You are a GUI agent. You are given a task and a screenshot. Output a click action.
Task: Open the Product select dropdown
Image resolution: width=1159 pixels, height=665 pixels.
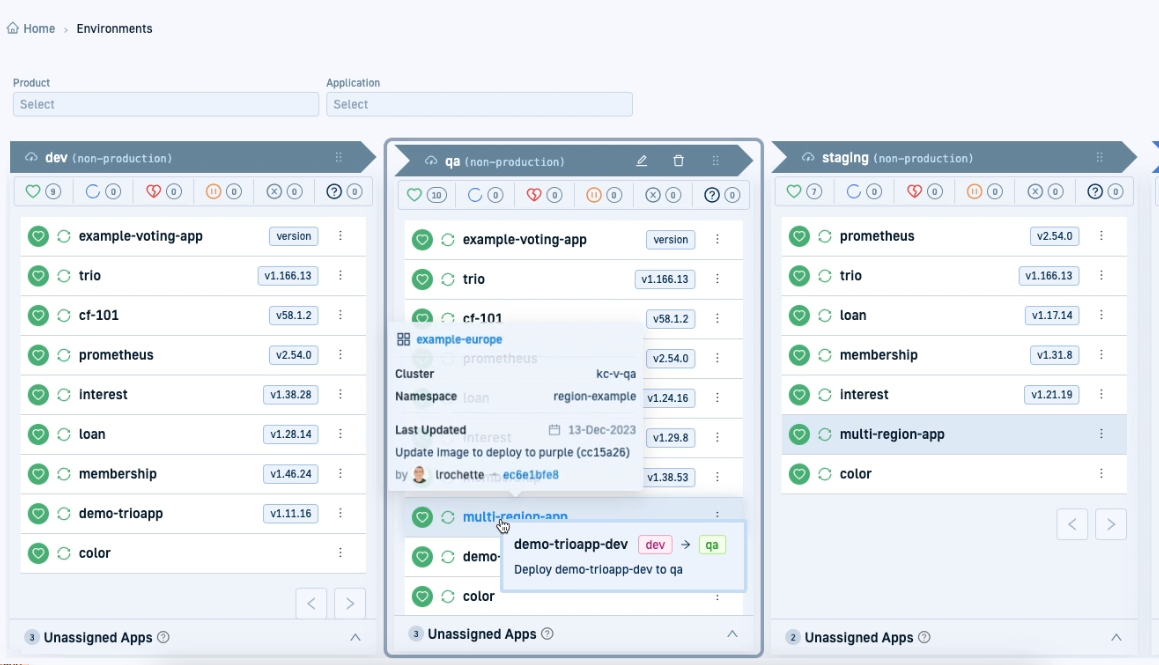click(165, 104)
